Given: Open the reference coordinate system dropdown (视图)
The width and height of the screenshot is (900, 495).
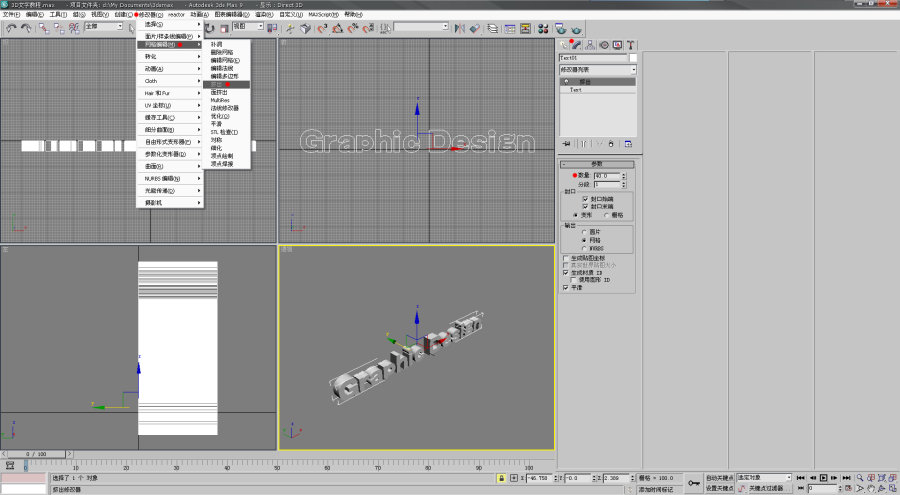Looking at the screenshot, I should coord(247,26).
